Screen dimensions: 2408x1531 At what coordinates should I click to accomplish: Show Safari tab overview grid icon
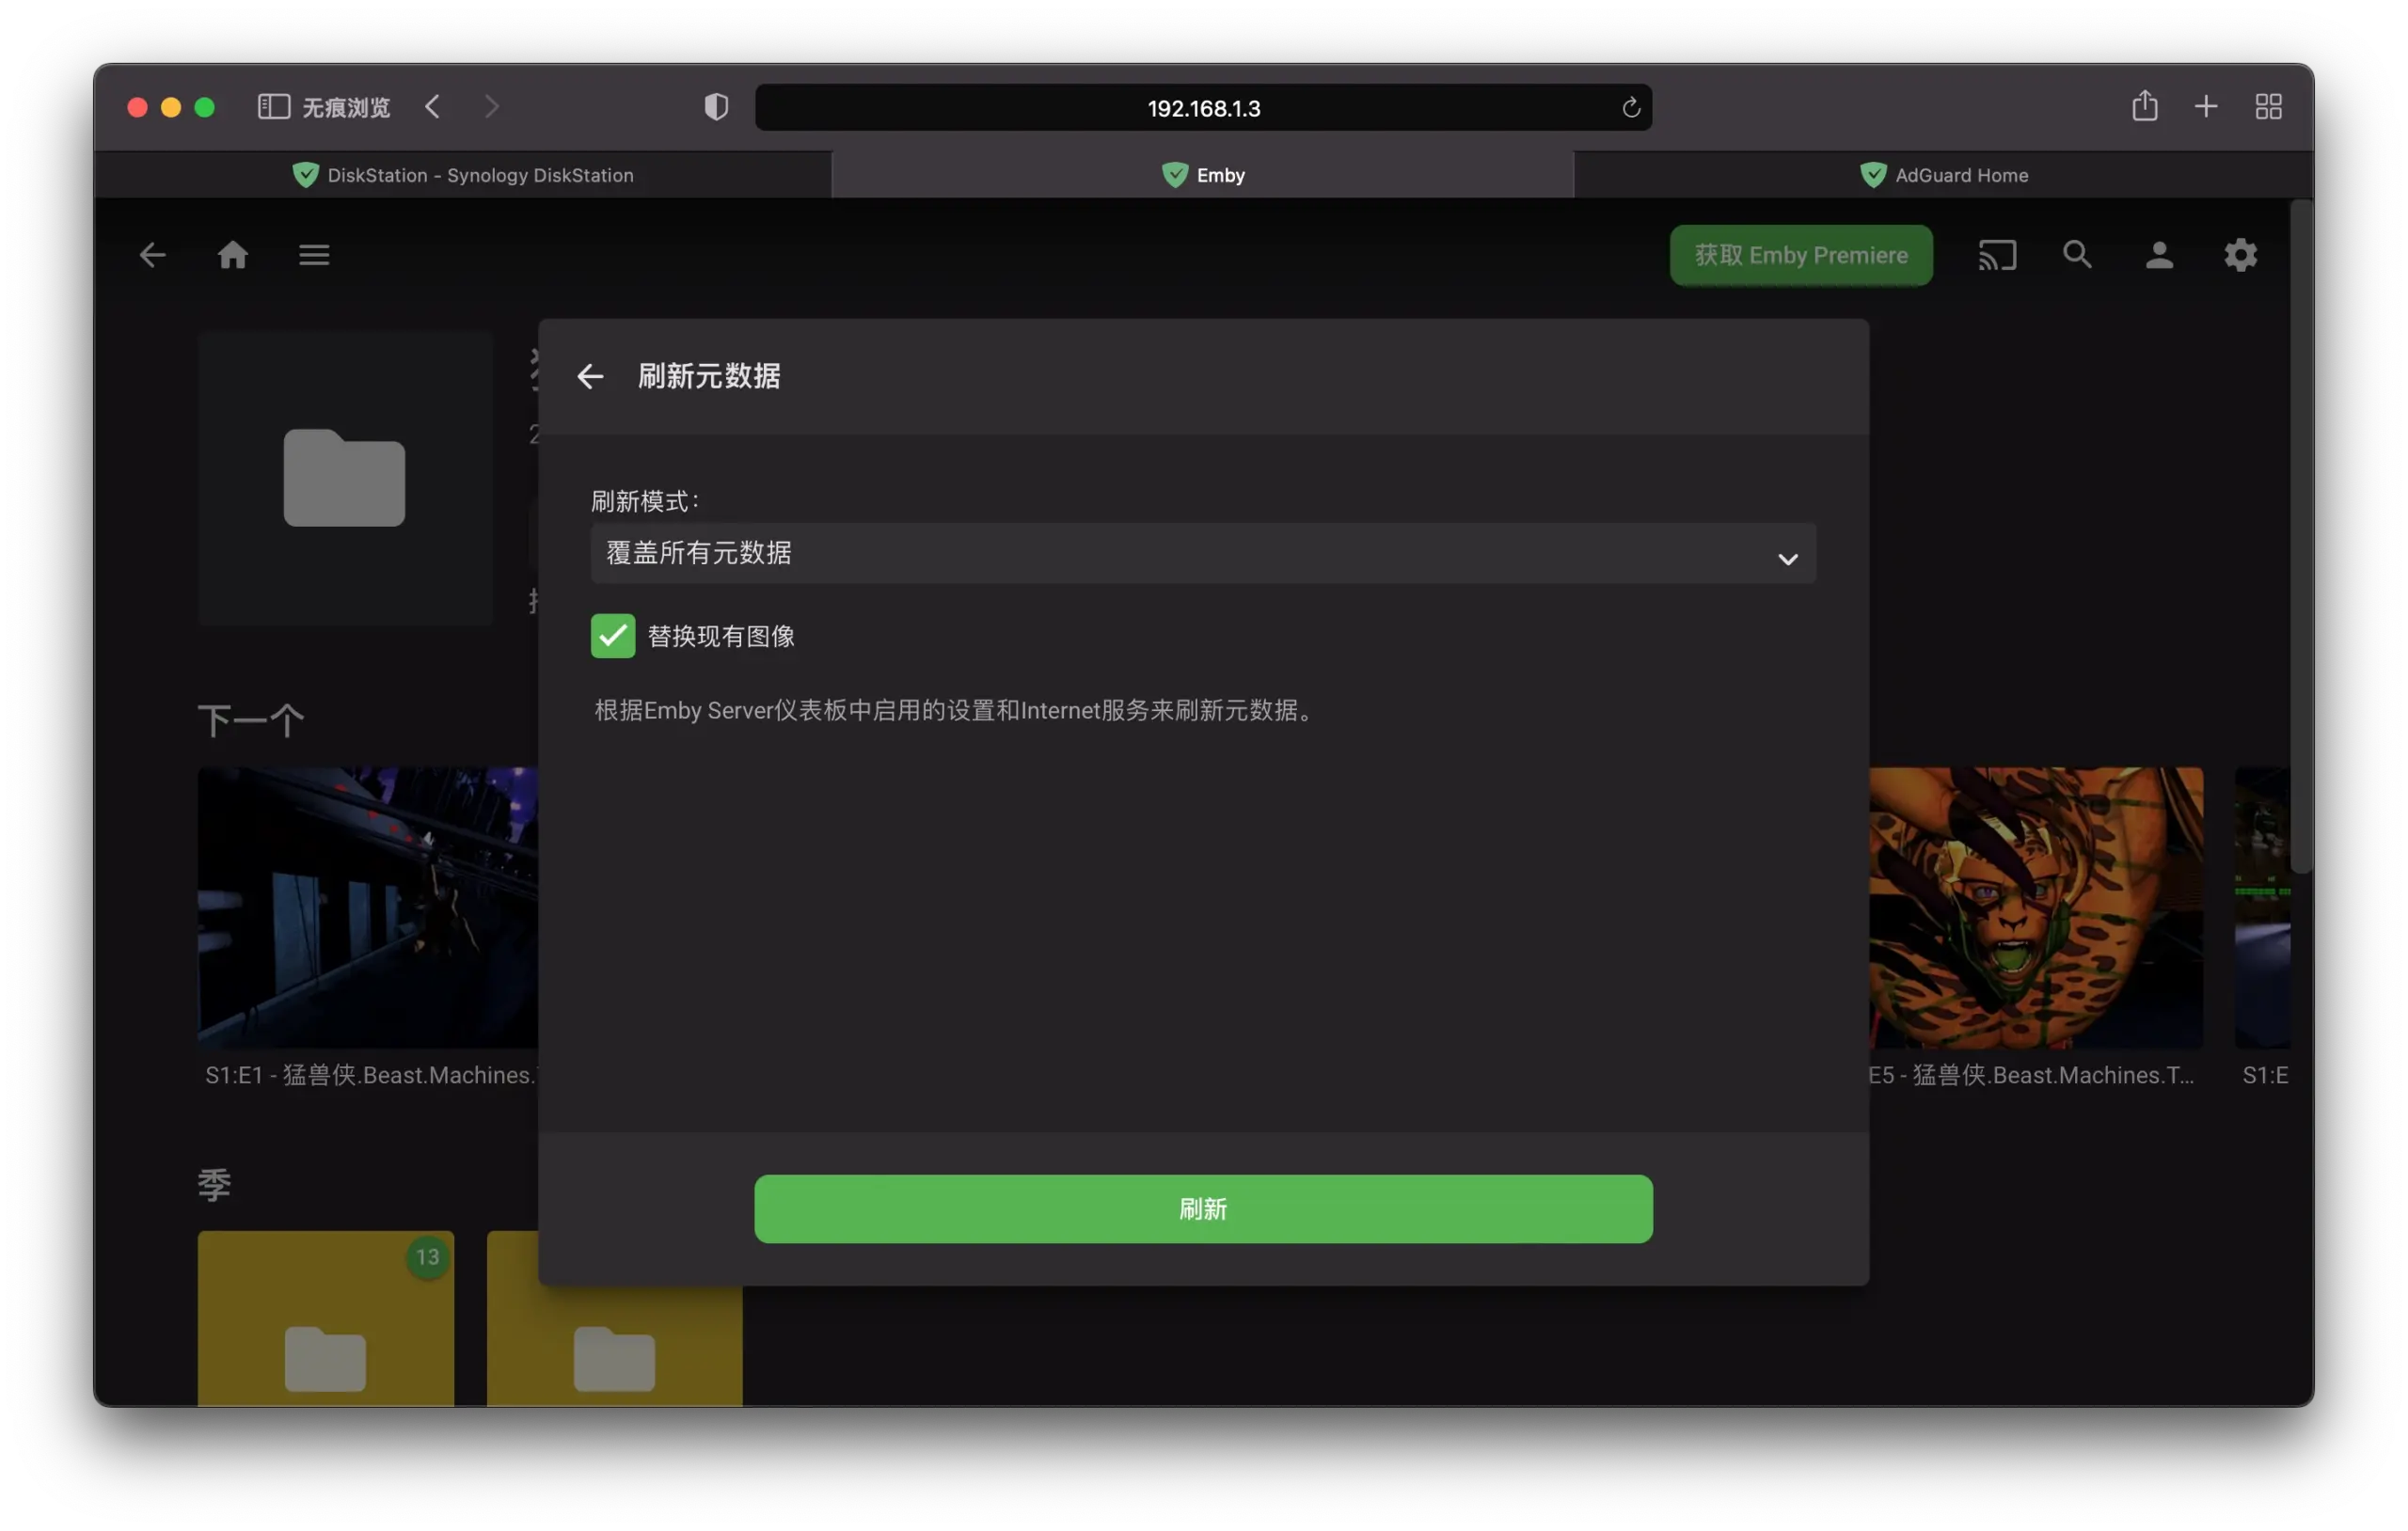(x=2268, y=107)
